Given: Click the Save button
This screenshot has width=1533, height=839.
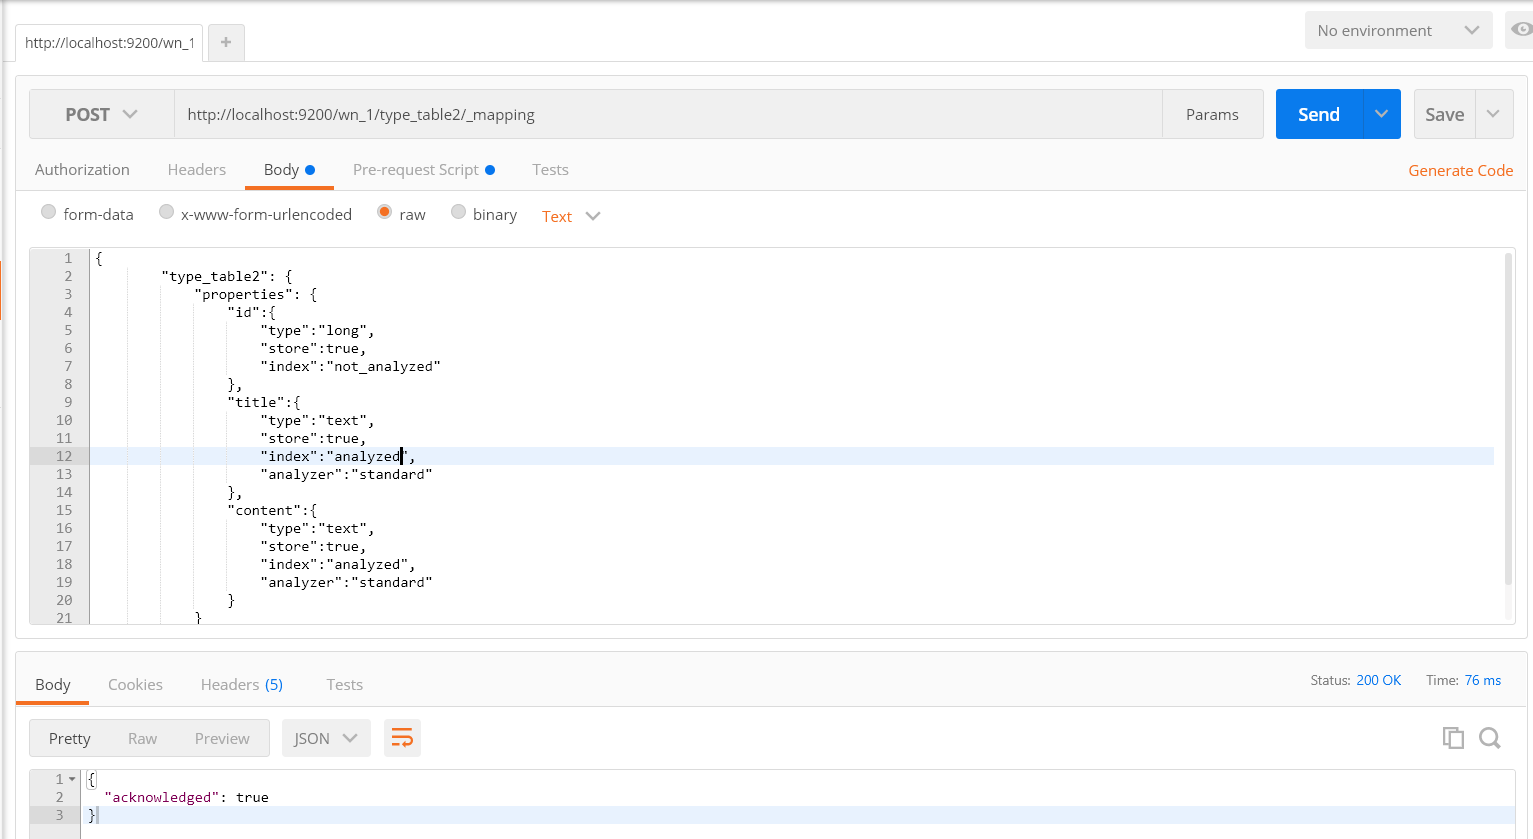Looking at the screenshot, I should [1445, 114].
